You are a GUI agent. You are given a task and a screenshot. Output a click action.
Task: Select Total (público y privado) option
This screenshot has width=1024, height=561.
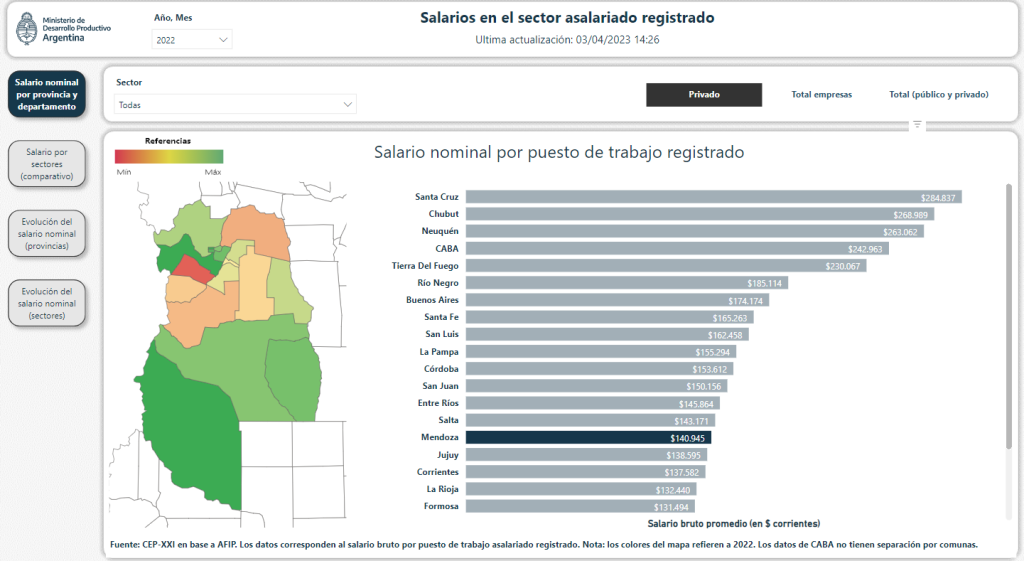[938, 95]
